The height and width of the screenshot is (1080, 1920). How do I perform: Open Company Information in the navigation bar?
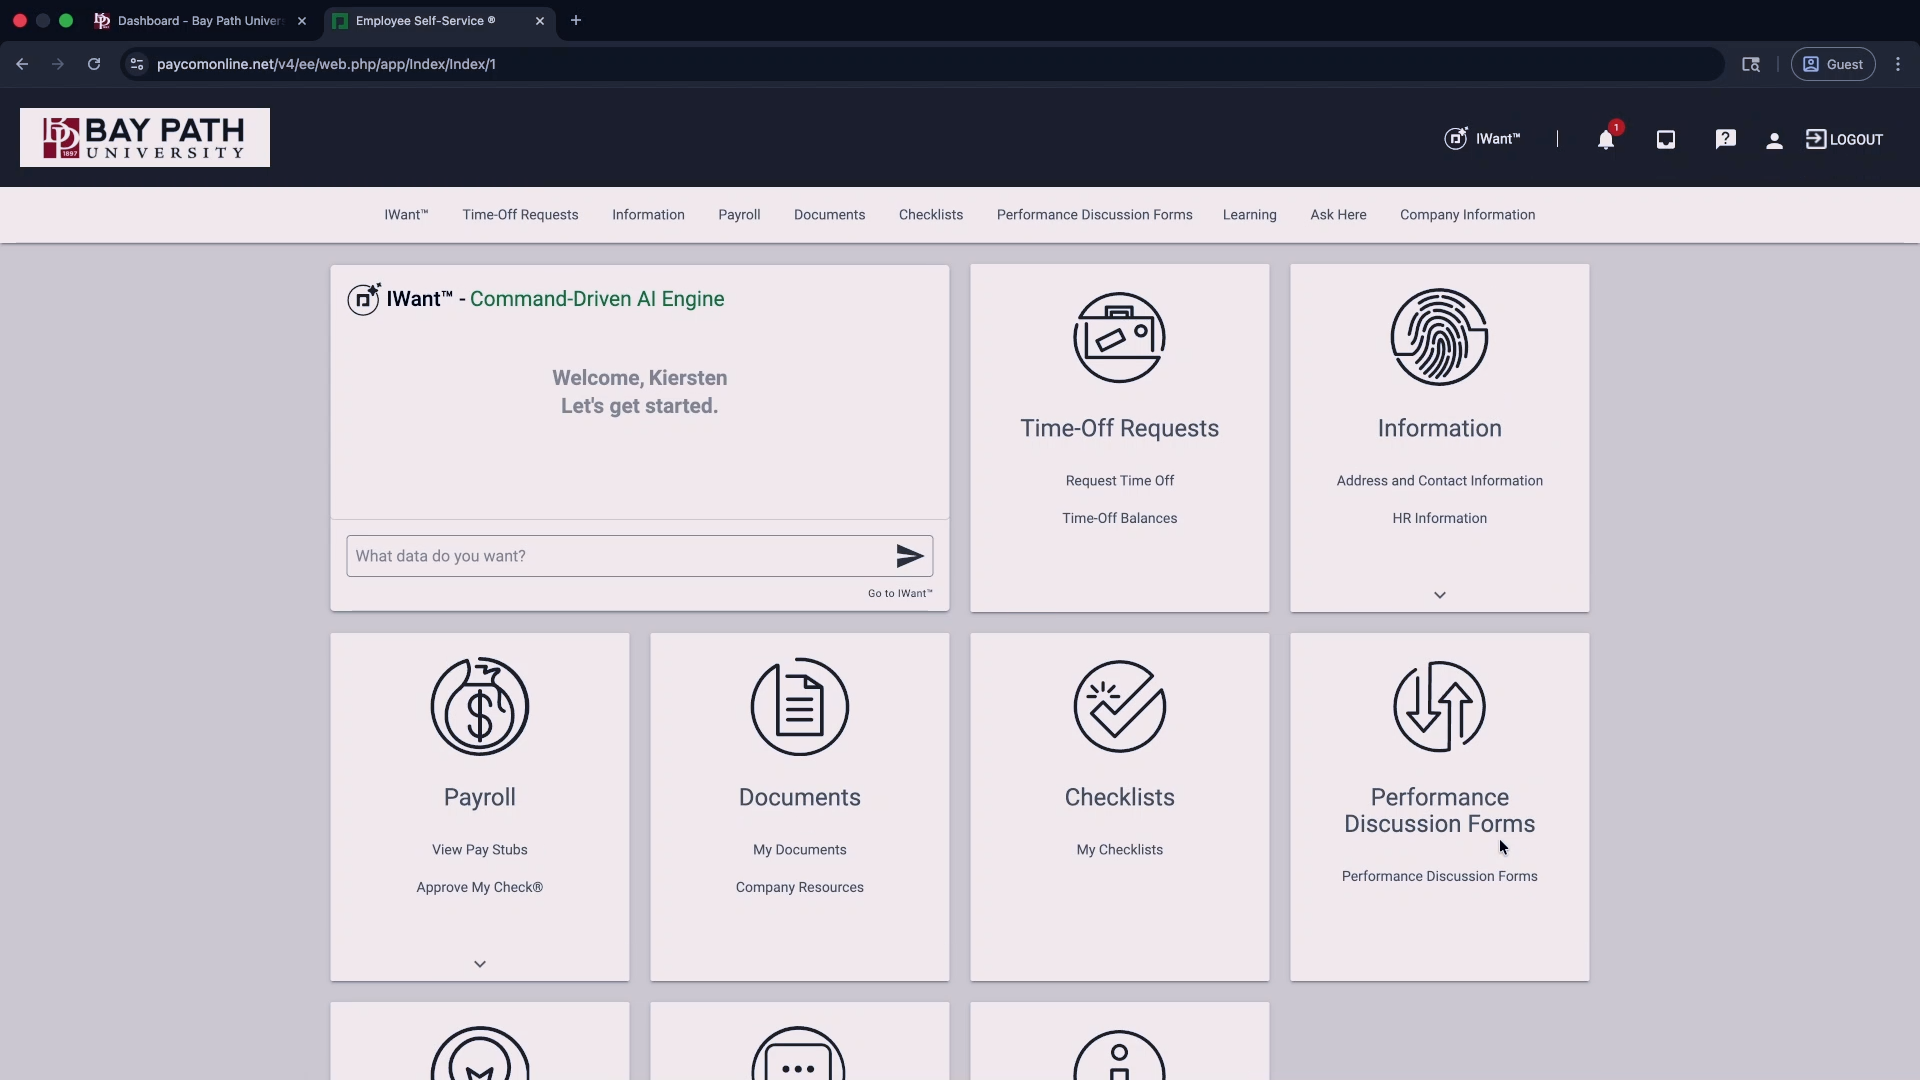coord(1467,215)
